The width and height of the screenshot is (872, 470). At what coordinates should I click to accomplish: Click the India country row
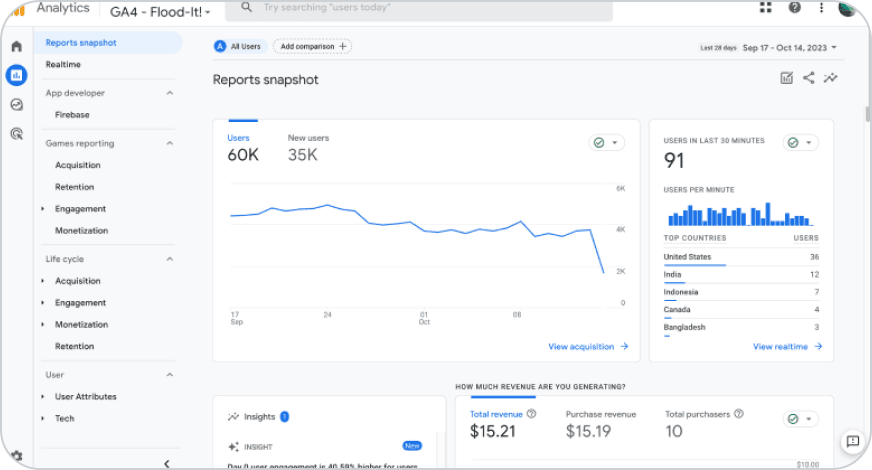pos(741,276)
